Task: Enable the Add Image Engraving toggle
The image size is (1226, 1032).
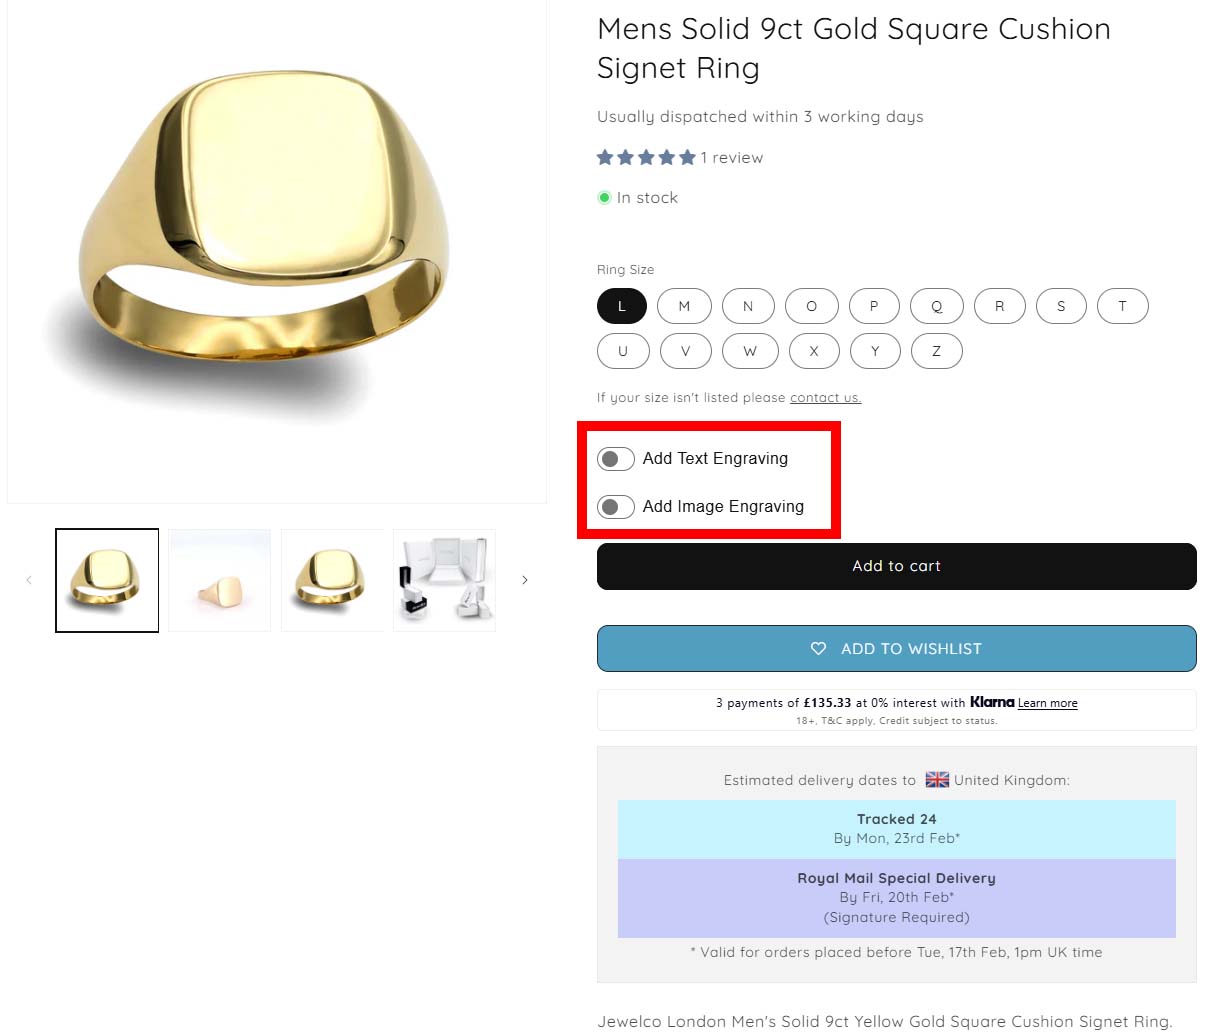Action: [x=616, y=507]
